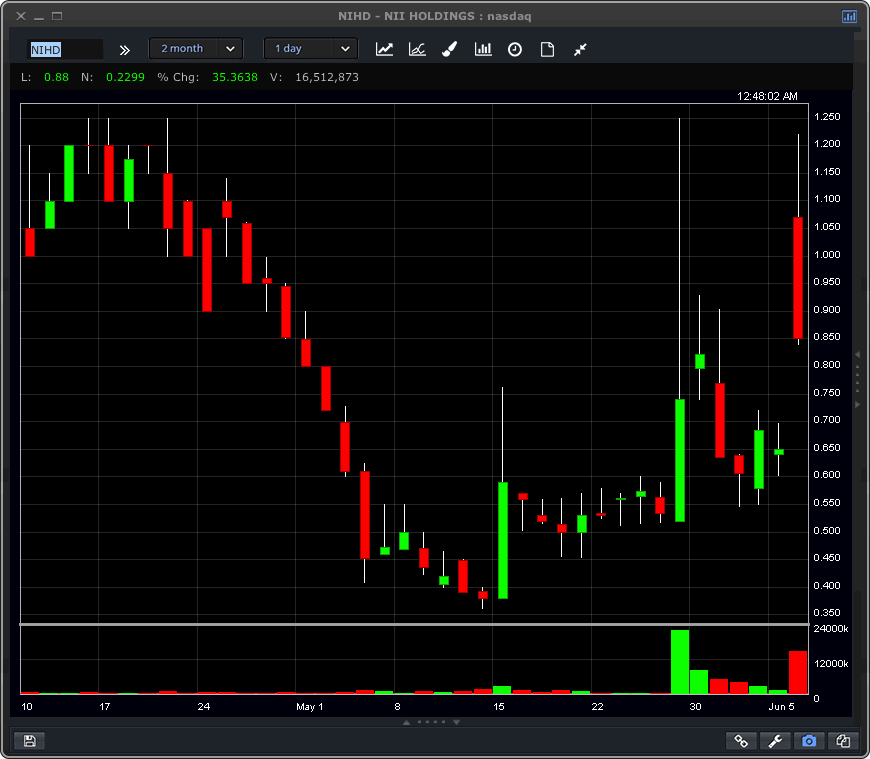Open the curve/indicator chart icon
The image size is (870, 759).
pyautogui.click(x=417, y=49)
